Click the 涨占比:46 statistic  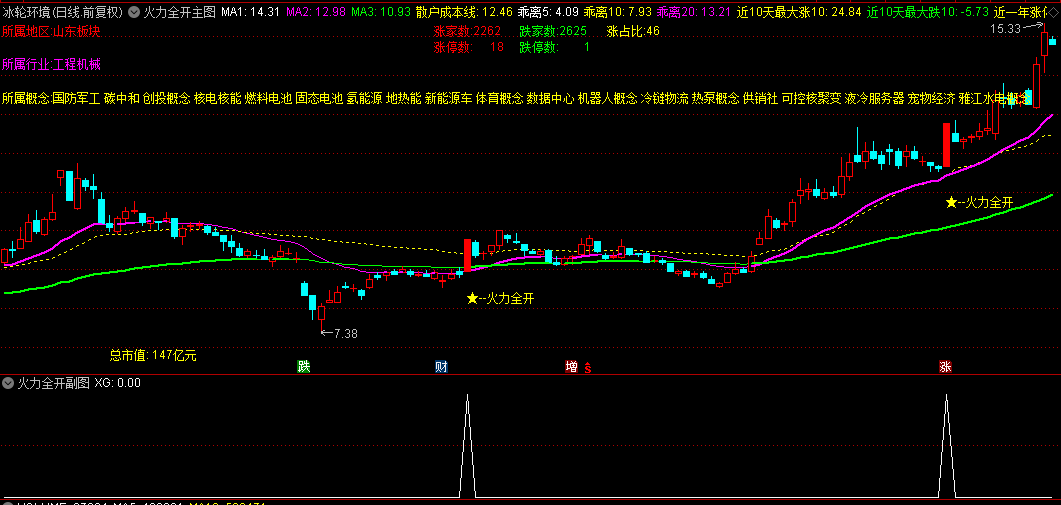633,30
